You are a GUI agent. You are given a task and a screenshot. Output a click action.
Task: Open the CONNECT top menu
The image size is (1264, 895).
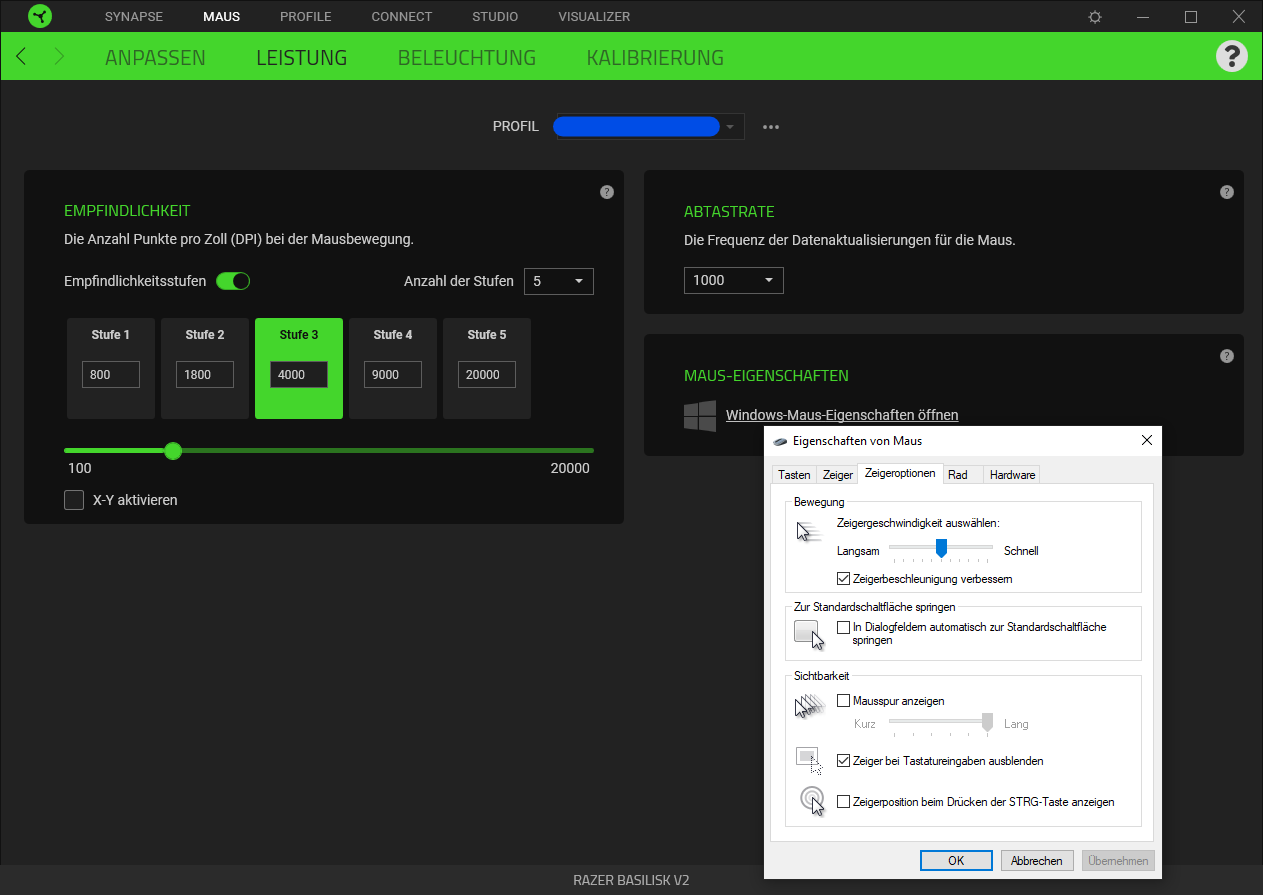(x=402, y=17)
